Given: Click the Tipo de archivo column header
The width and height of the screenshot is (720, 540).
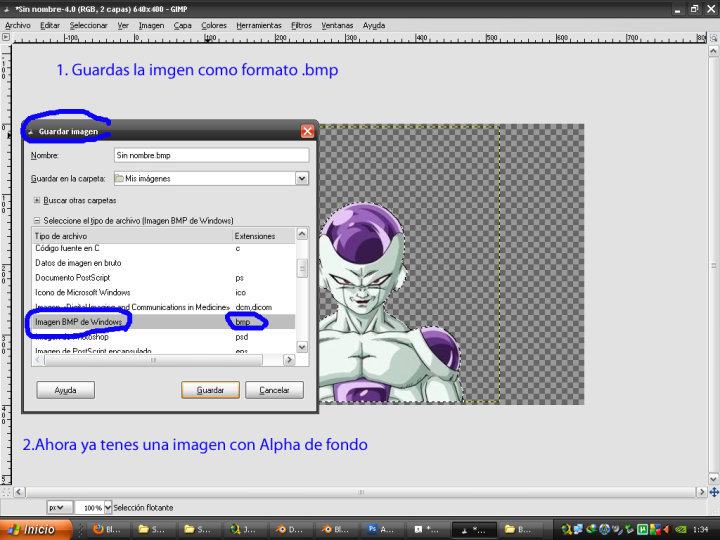Looking at the screenshot, I should click(x=132, y=236).
